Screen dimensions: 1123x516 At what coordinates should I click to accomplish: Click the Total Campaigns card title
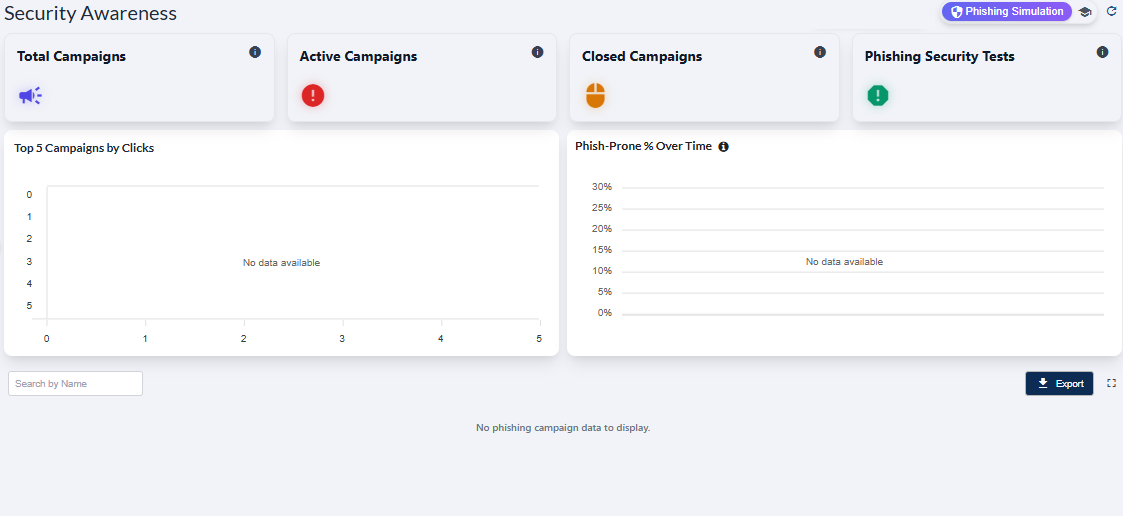[x=71, y=57]
